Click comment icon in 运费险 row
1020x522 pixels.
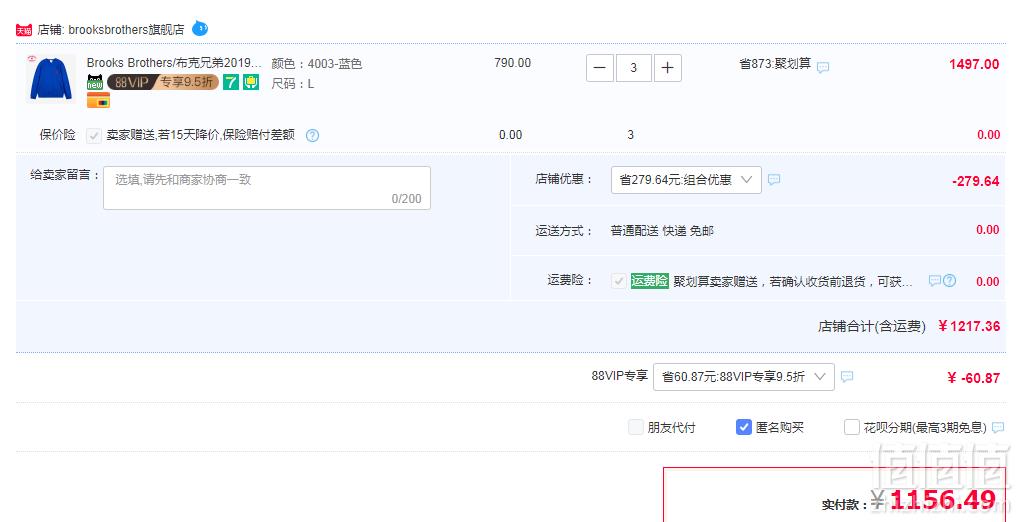[x=935, y=281]
